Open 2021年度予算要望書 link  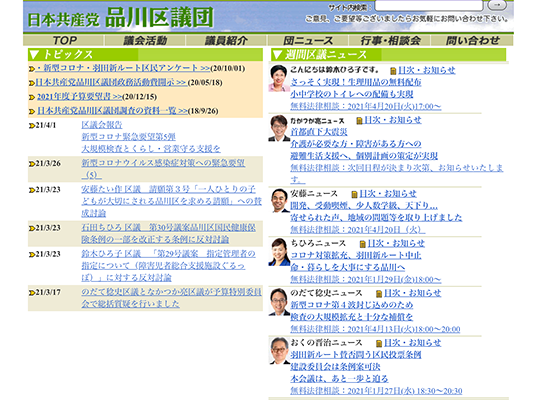point(80,96)
